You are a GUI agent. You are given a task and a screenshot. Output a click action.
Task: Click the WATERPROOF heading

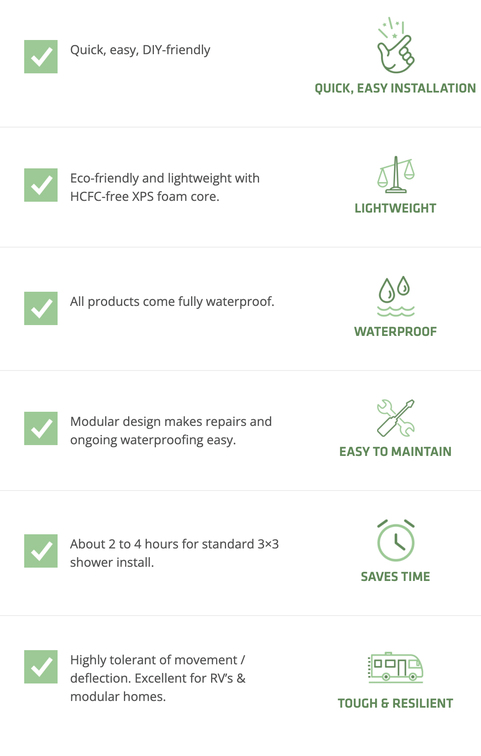pyautogui.click(x=395, y=332)
